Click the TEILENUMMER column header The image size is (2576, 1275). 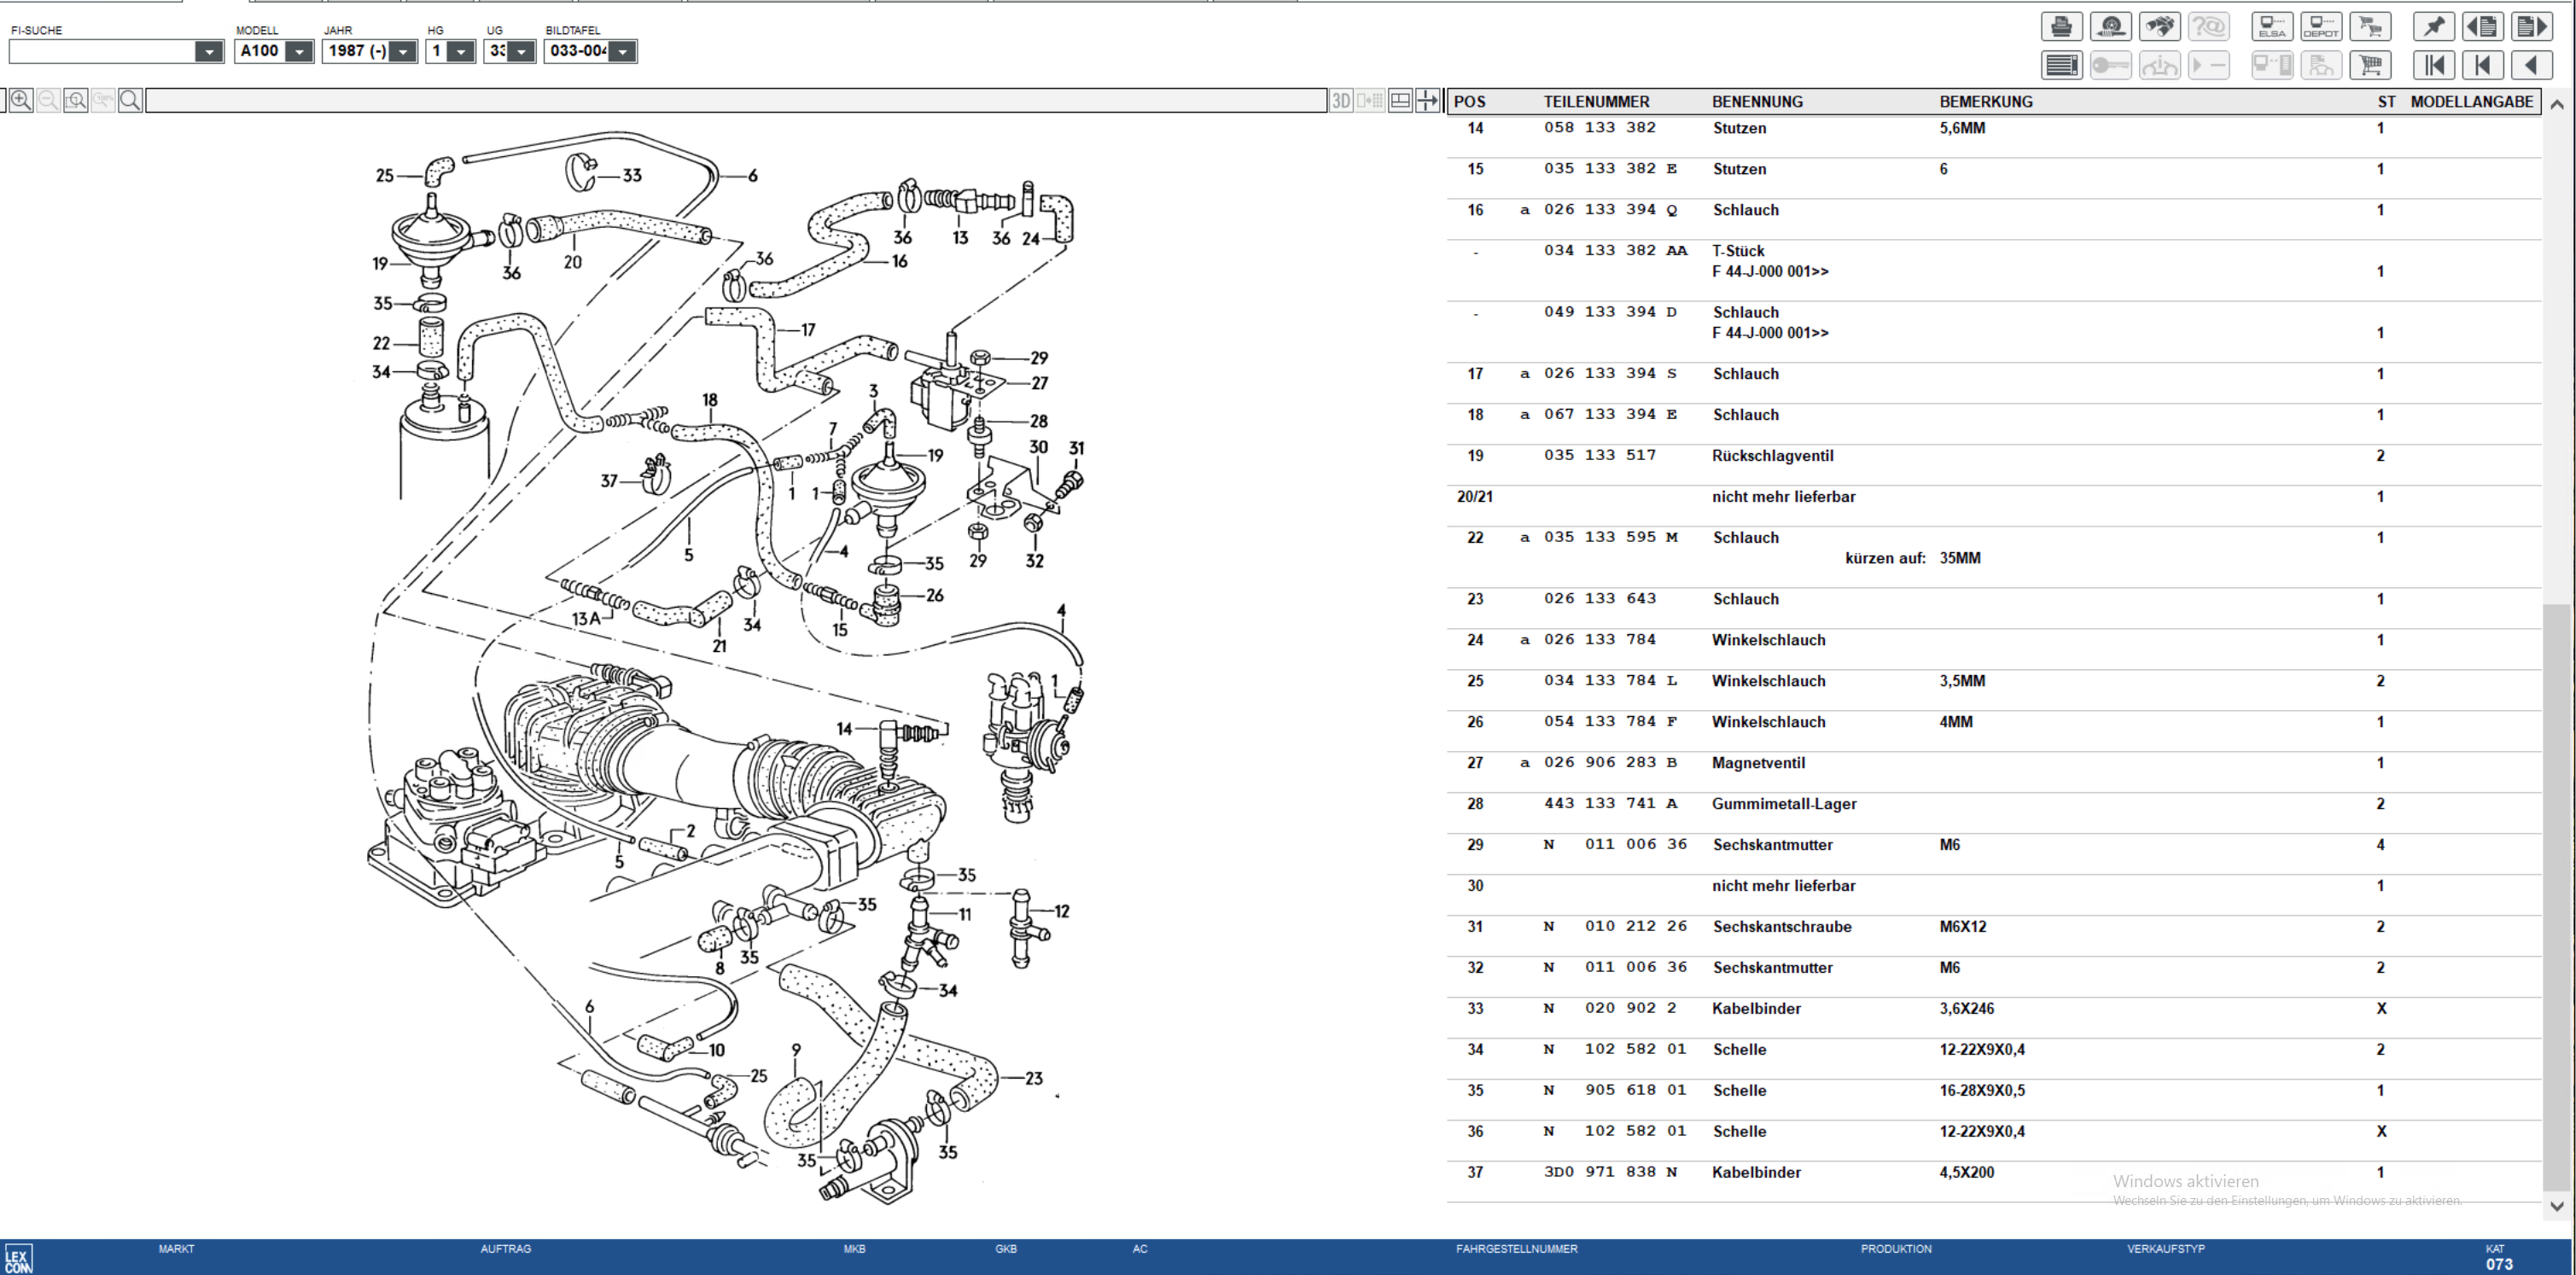(x=1596, y=102)
